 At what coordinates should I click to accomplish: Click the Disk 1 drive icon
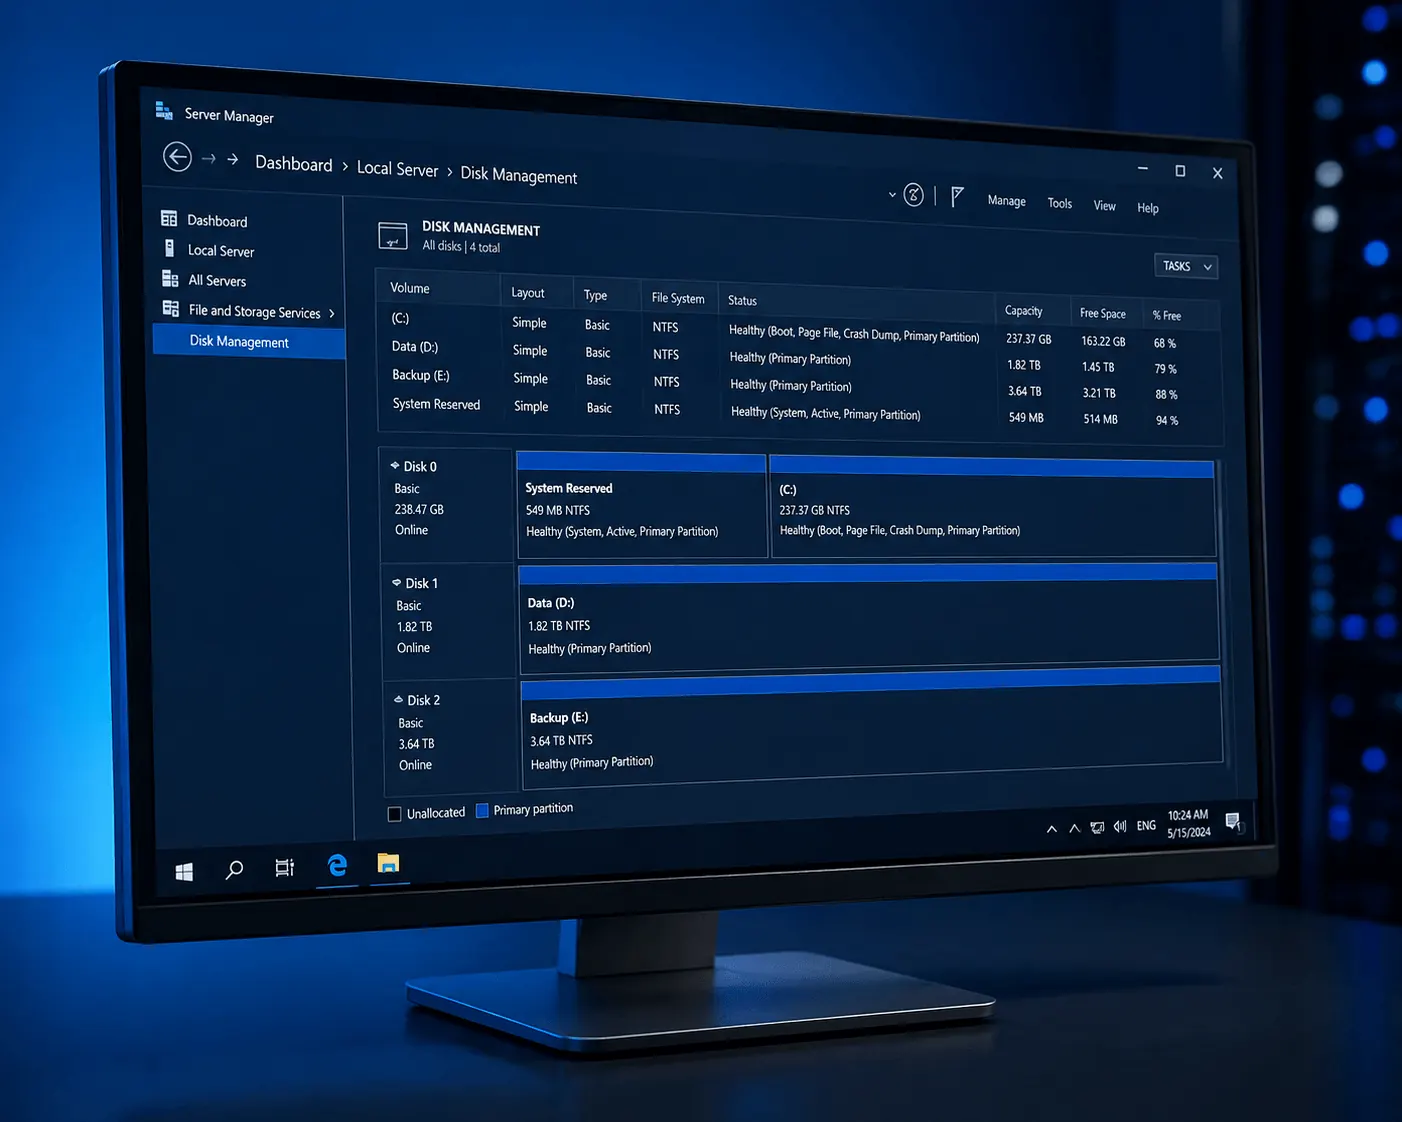click(x=397, y=582)
